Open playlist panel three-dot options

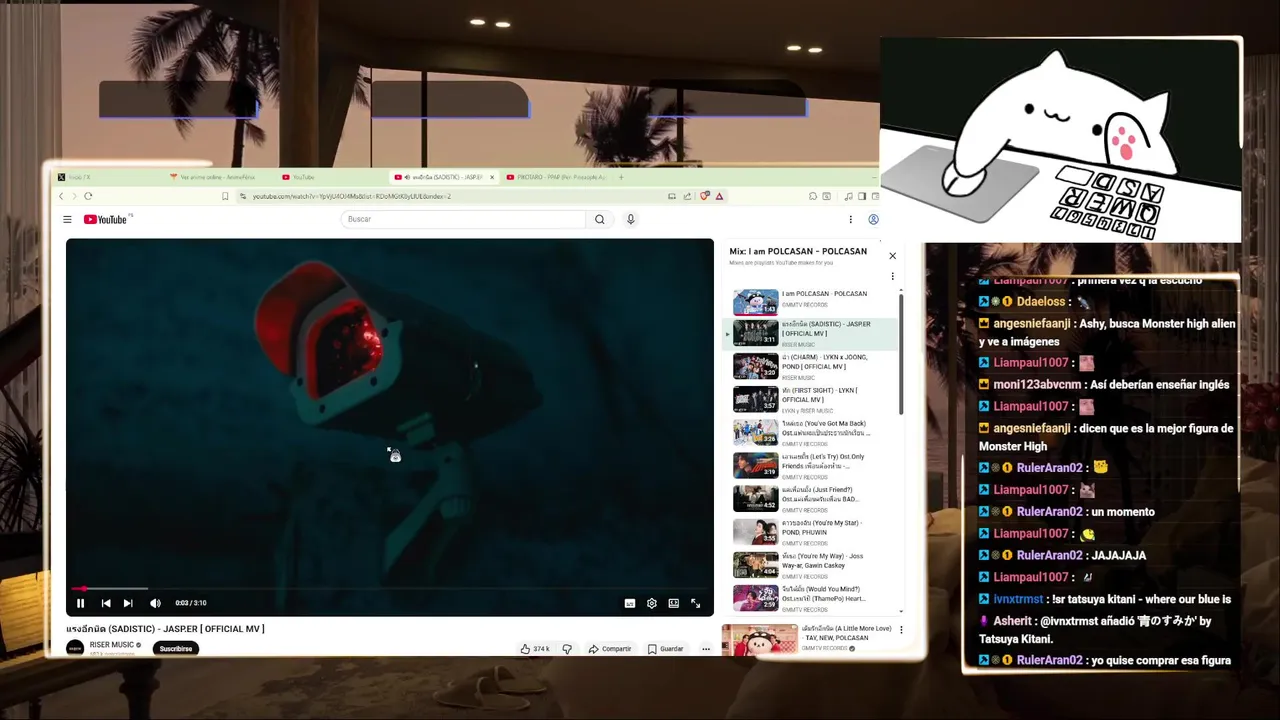[893, 277]
